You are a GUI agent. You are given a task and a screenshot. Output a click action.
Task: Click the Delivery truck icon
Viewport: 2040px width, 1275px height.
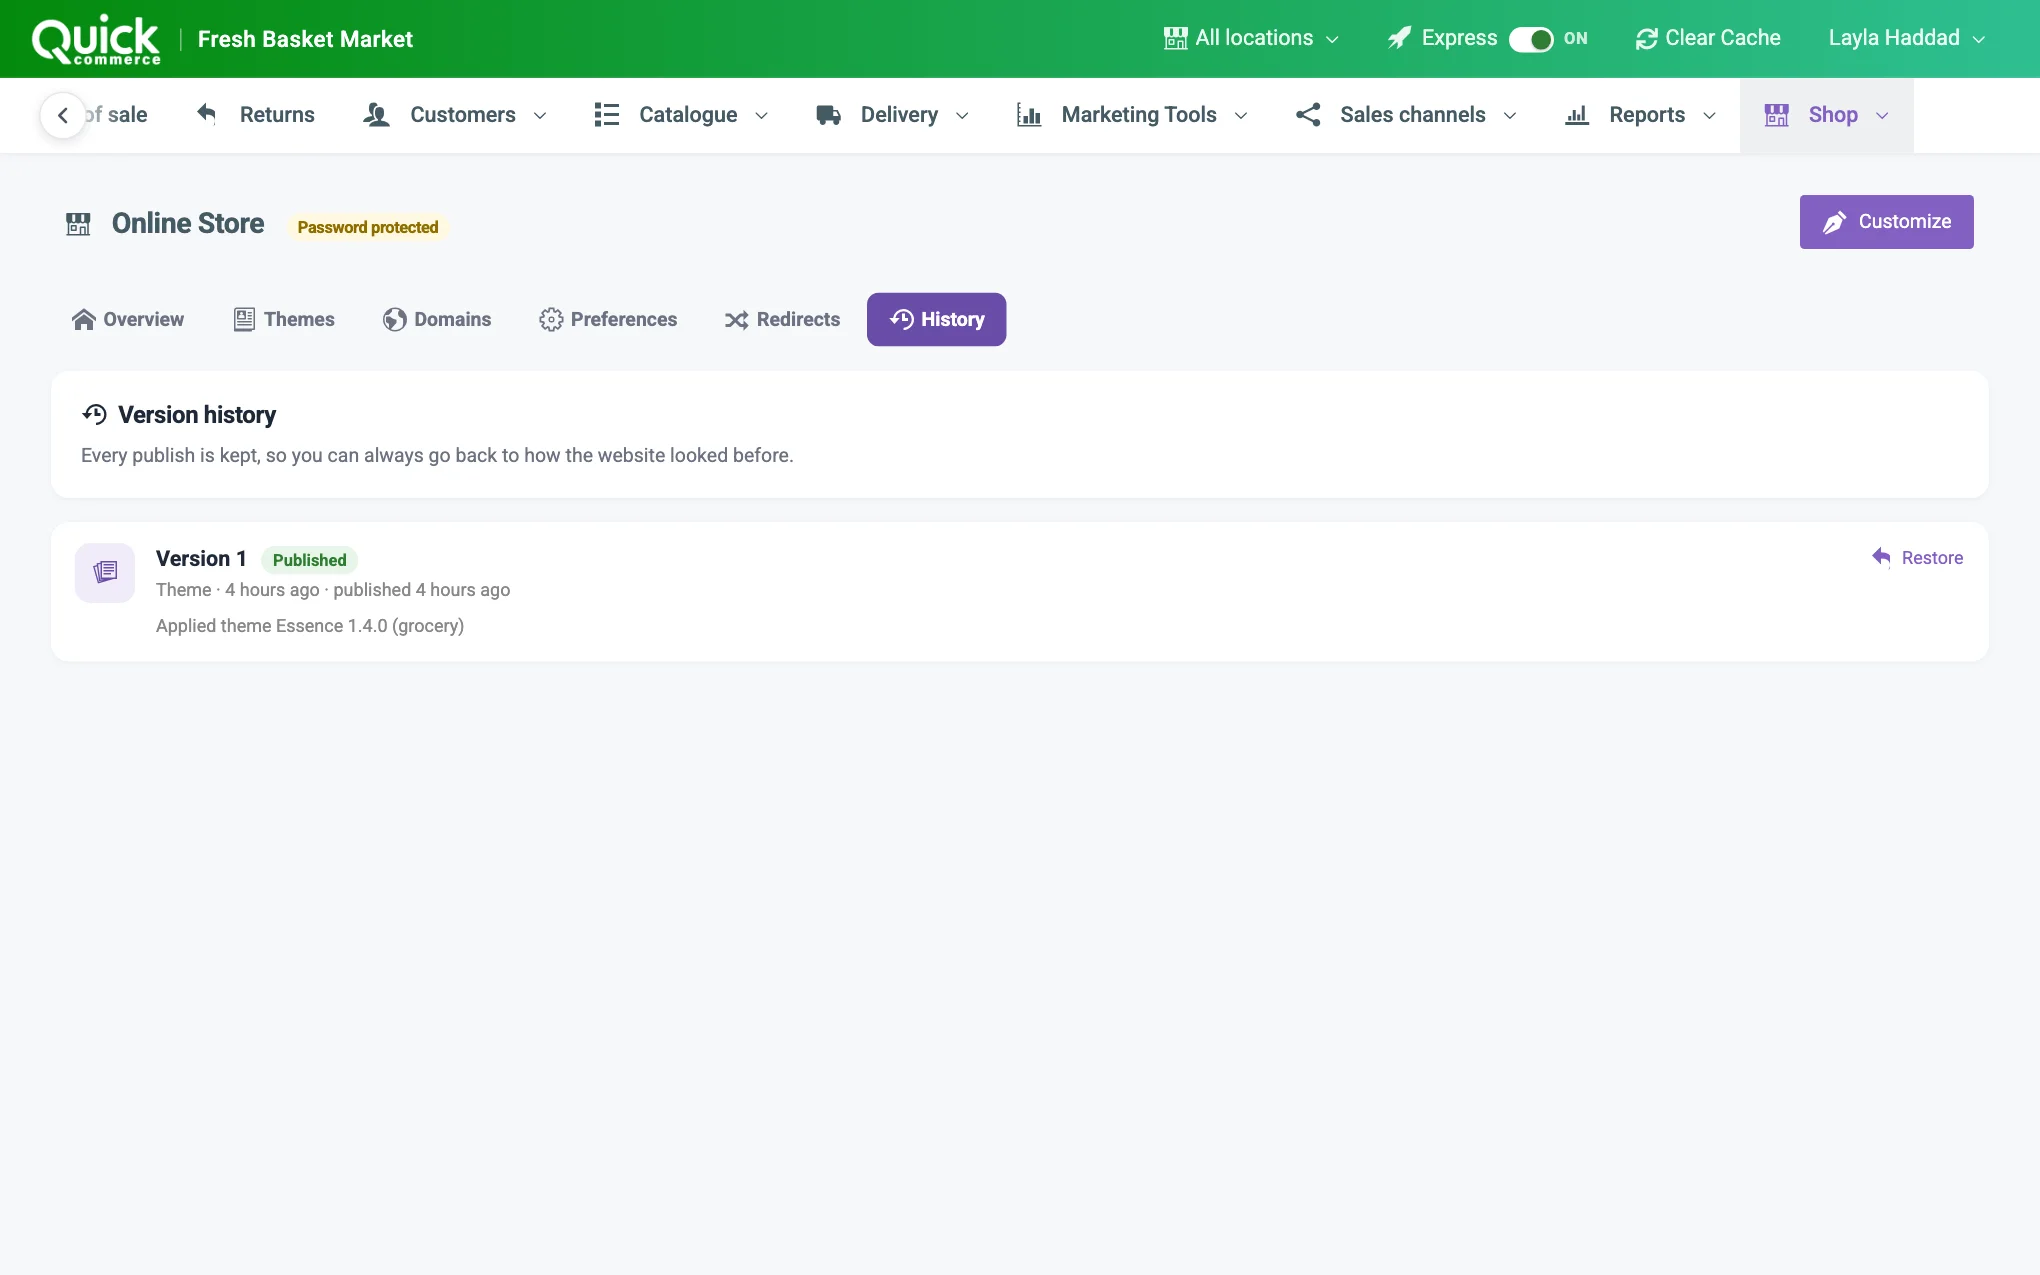[x=828, y=115]
